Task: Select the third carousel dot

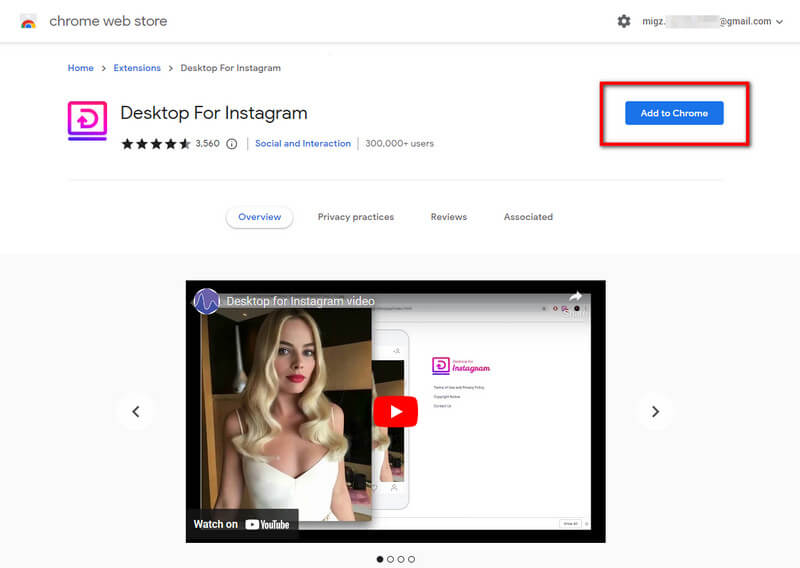Action: (401, 559)
